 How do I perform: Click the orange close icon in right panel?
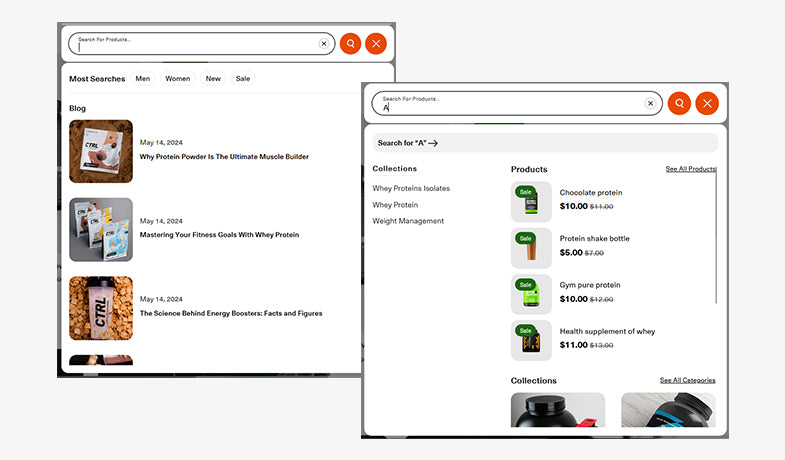click(707, 103)
